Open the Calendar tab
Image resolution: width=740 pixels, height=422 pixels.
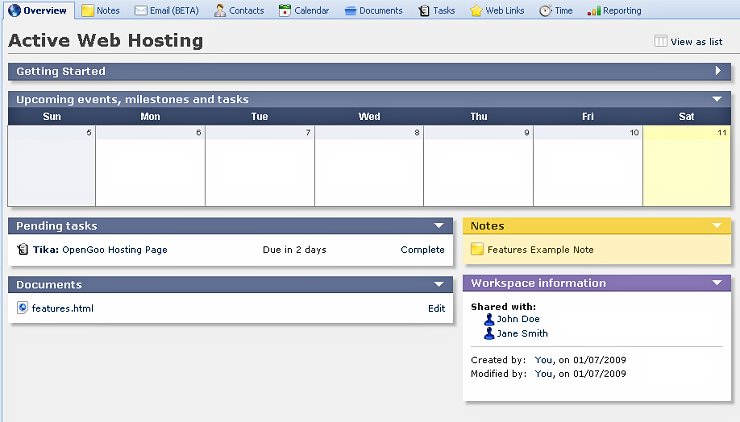(304, 10)
